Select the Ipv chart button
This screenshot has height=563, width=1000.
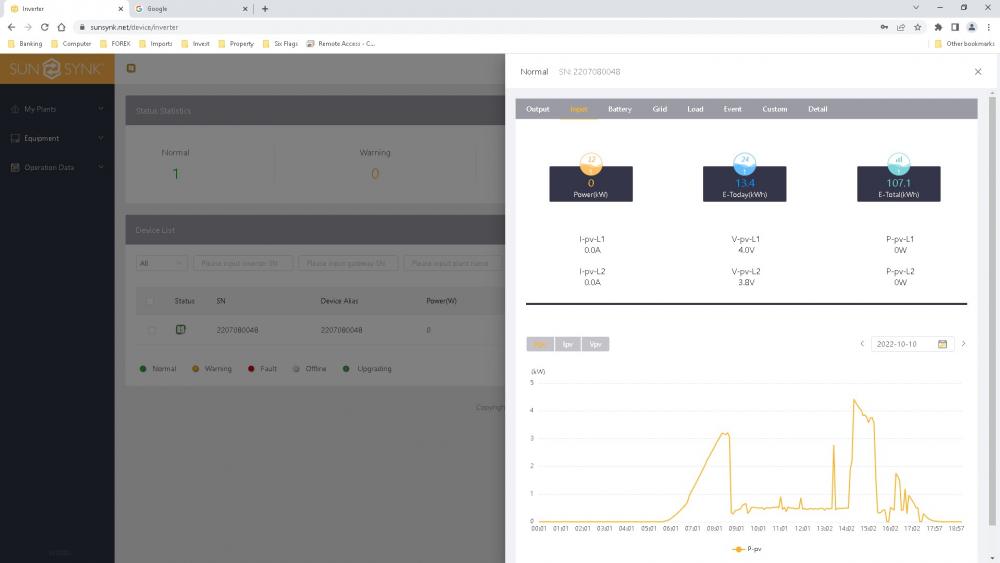tap(568, 344)
